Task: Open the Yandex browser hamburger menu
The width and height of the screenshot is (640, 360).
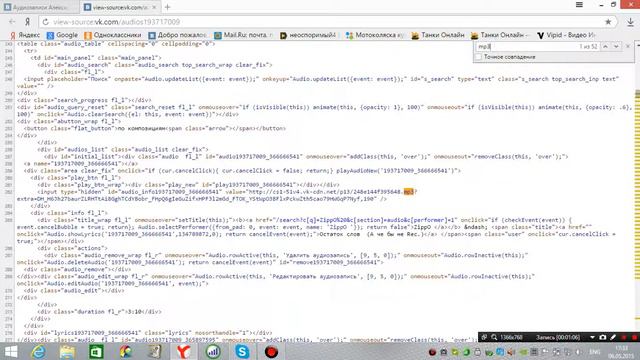Action: click(579, 5)
